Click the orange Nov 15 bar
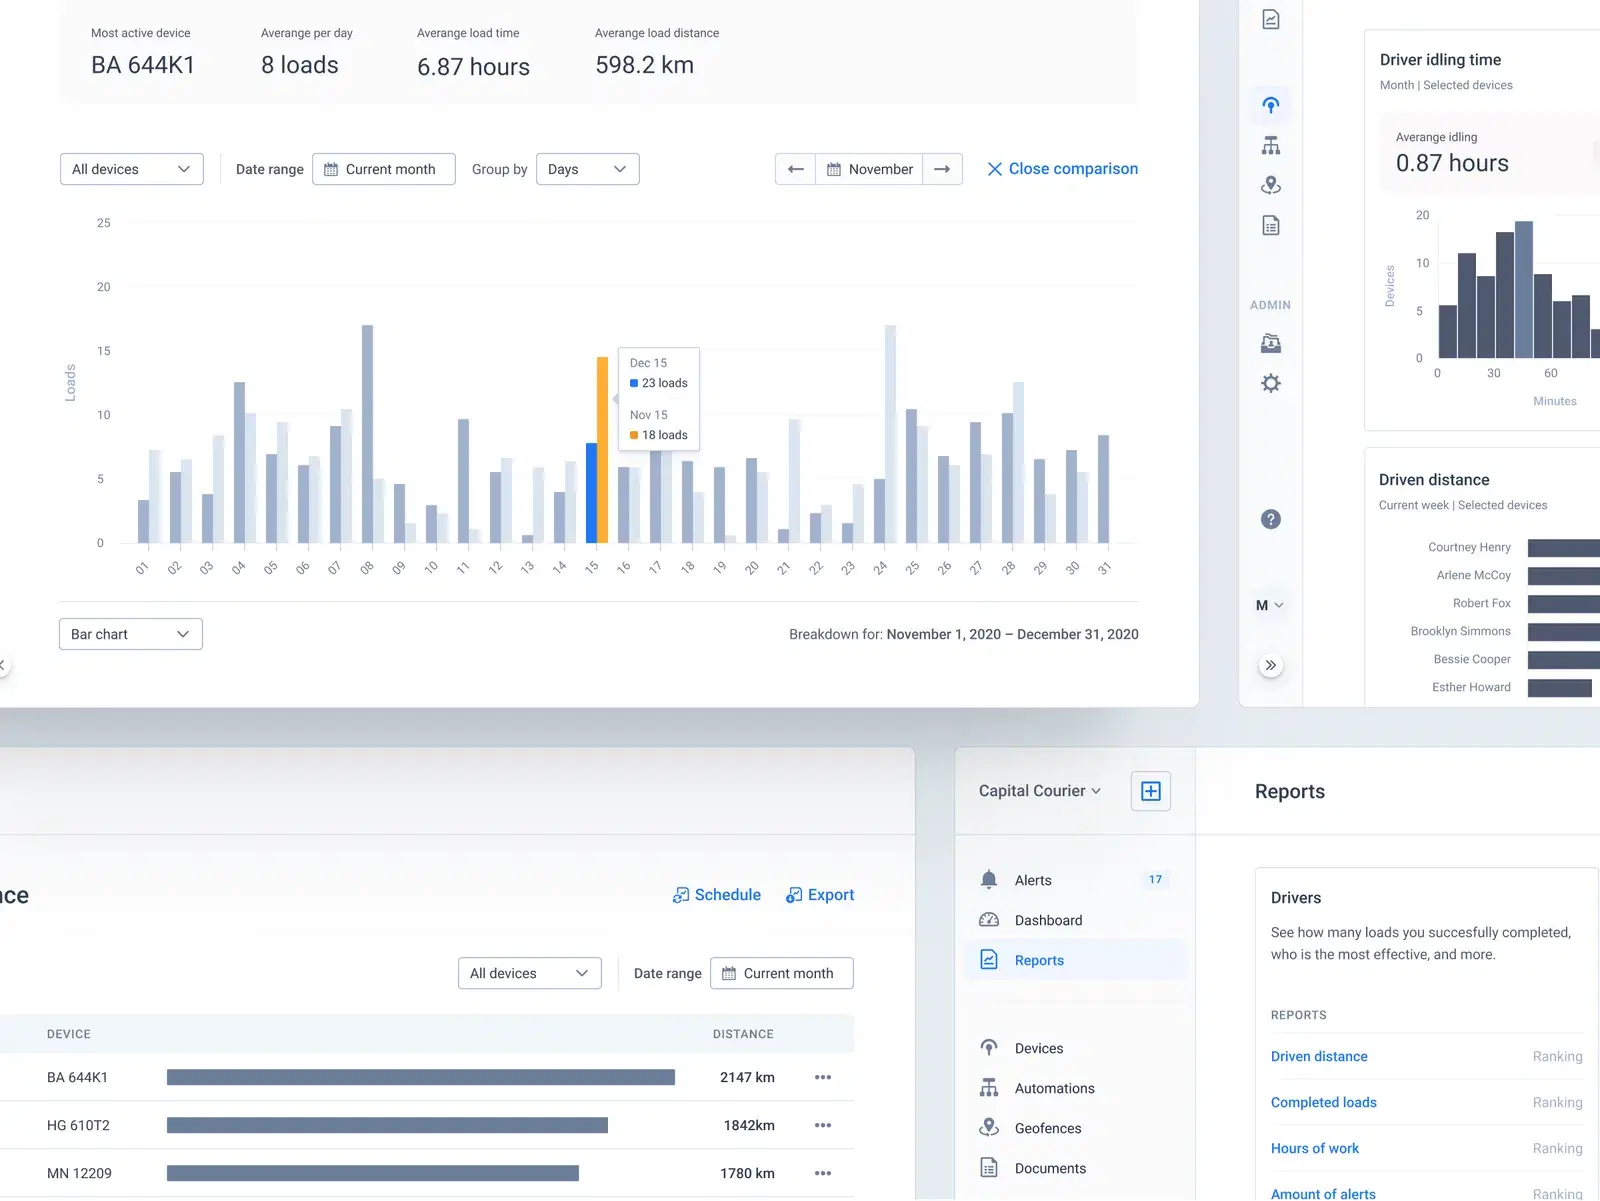Image resolution: width=1600 pixels, height=1201 pixels. coord(603,450)
